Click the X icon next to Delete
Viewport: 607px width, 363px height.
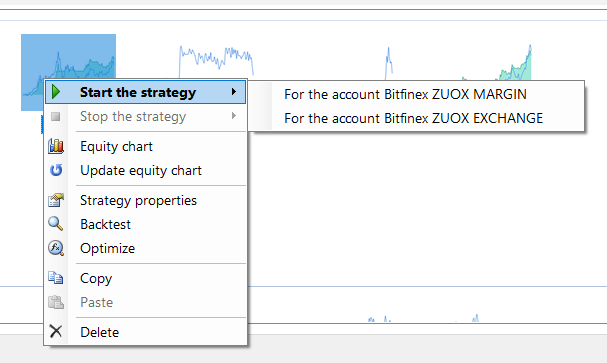[x=56, y=331]
